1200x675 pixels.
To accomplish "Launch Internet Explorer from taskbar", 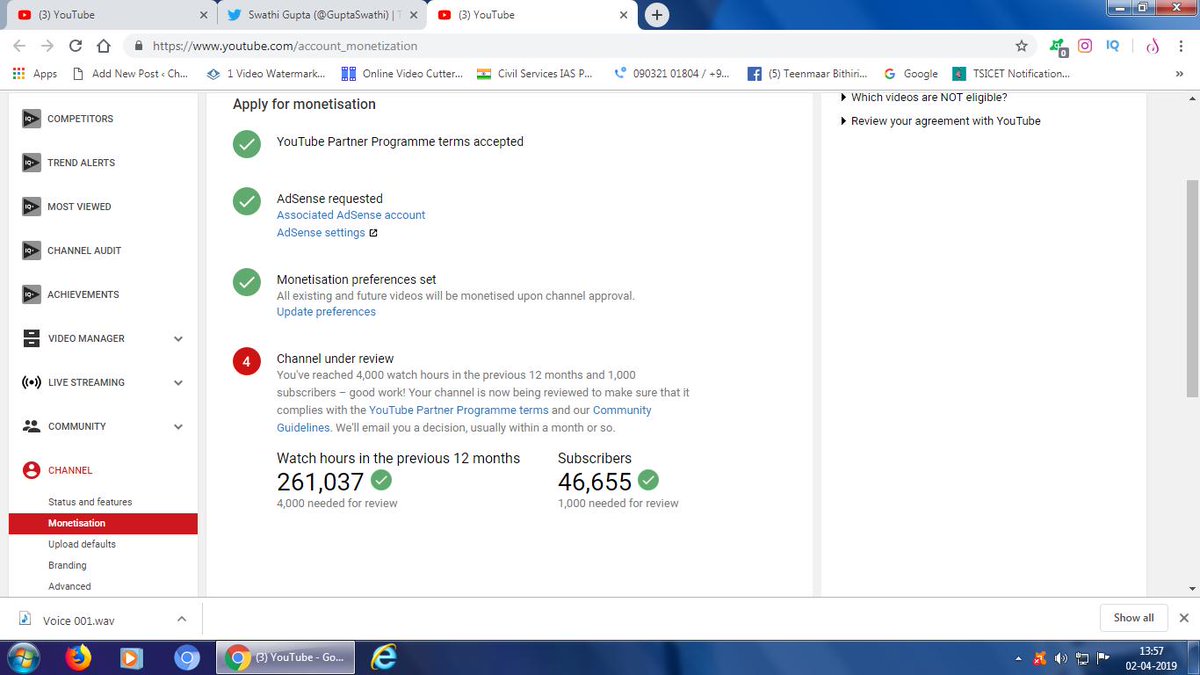I will 384,657.
